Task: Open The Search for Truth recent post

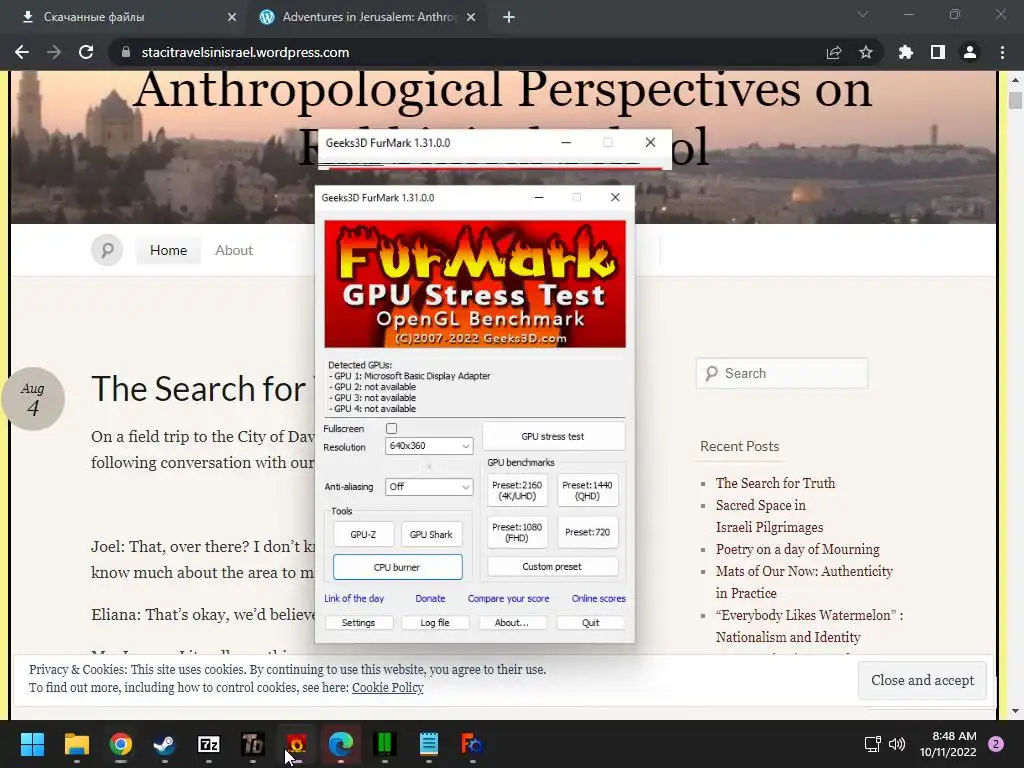Action: (775, 483)
